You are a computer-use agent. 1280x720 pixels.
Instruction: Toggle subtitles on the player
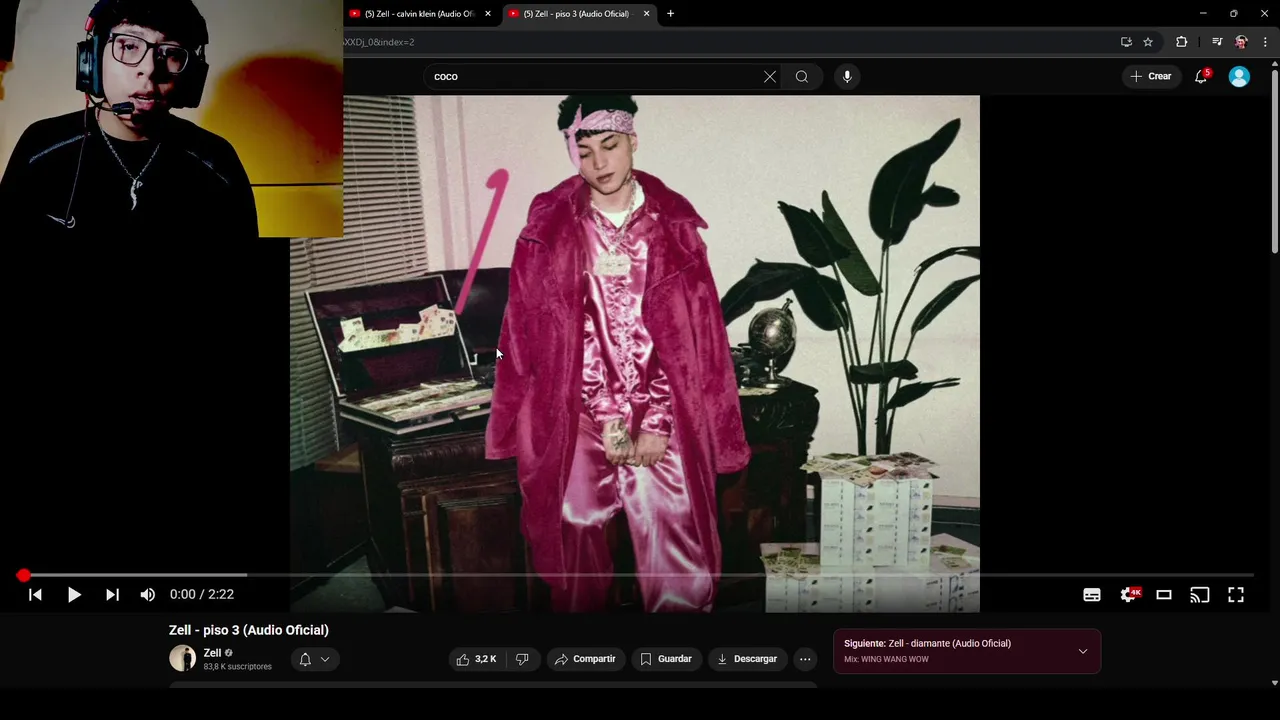click(x=1092, y=595)
